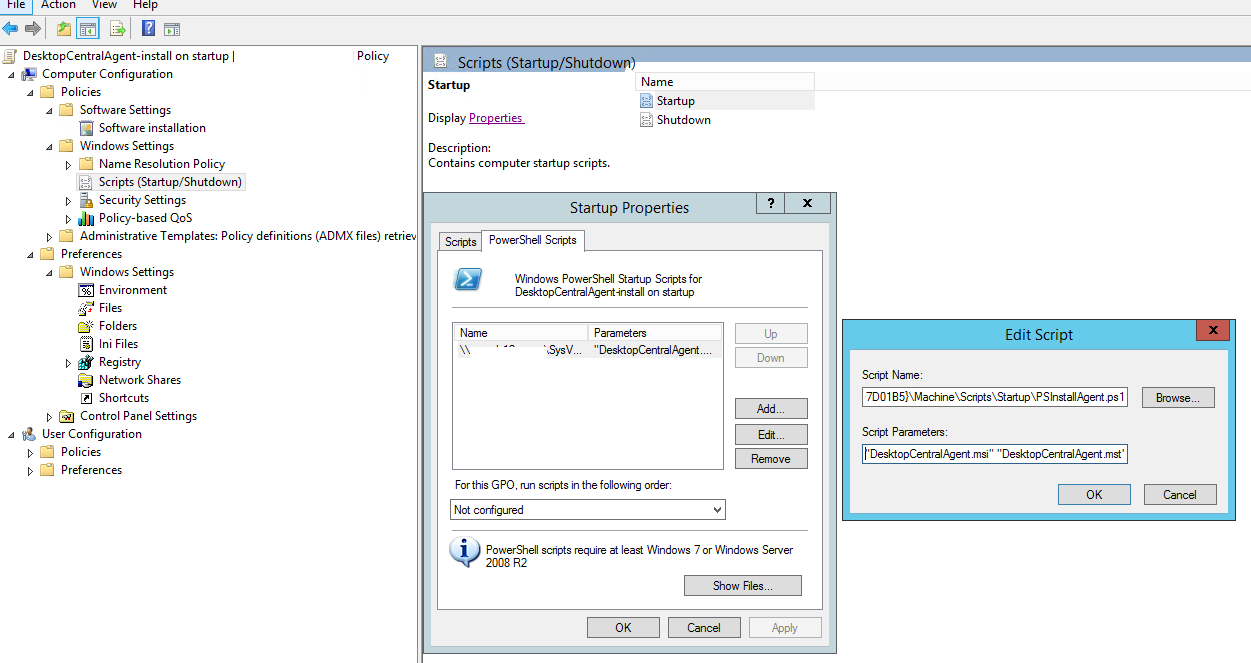This screenshot has height=663, width=1251.
Task: Expand the Control Panel Settings node
Action: click(x=48, y=415)
